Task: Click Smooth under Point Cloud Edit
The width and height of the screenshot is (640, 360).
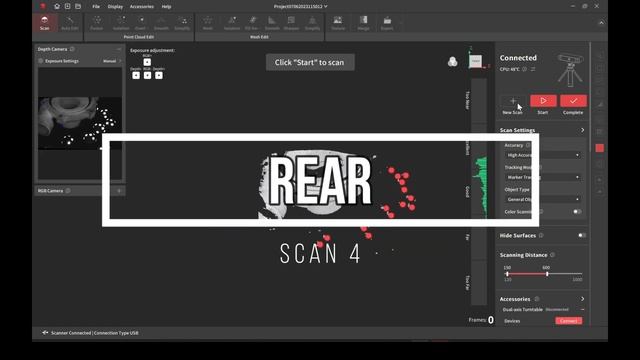Action: pyautogui.click(x=161, y=23)
